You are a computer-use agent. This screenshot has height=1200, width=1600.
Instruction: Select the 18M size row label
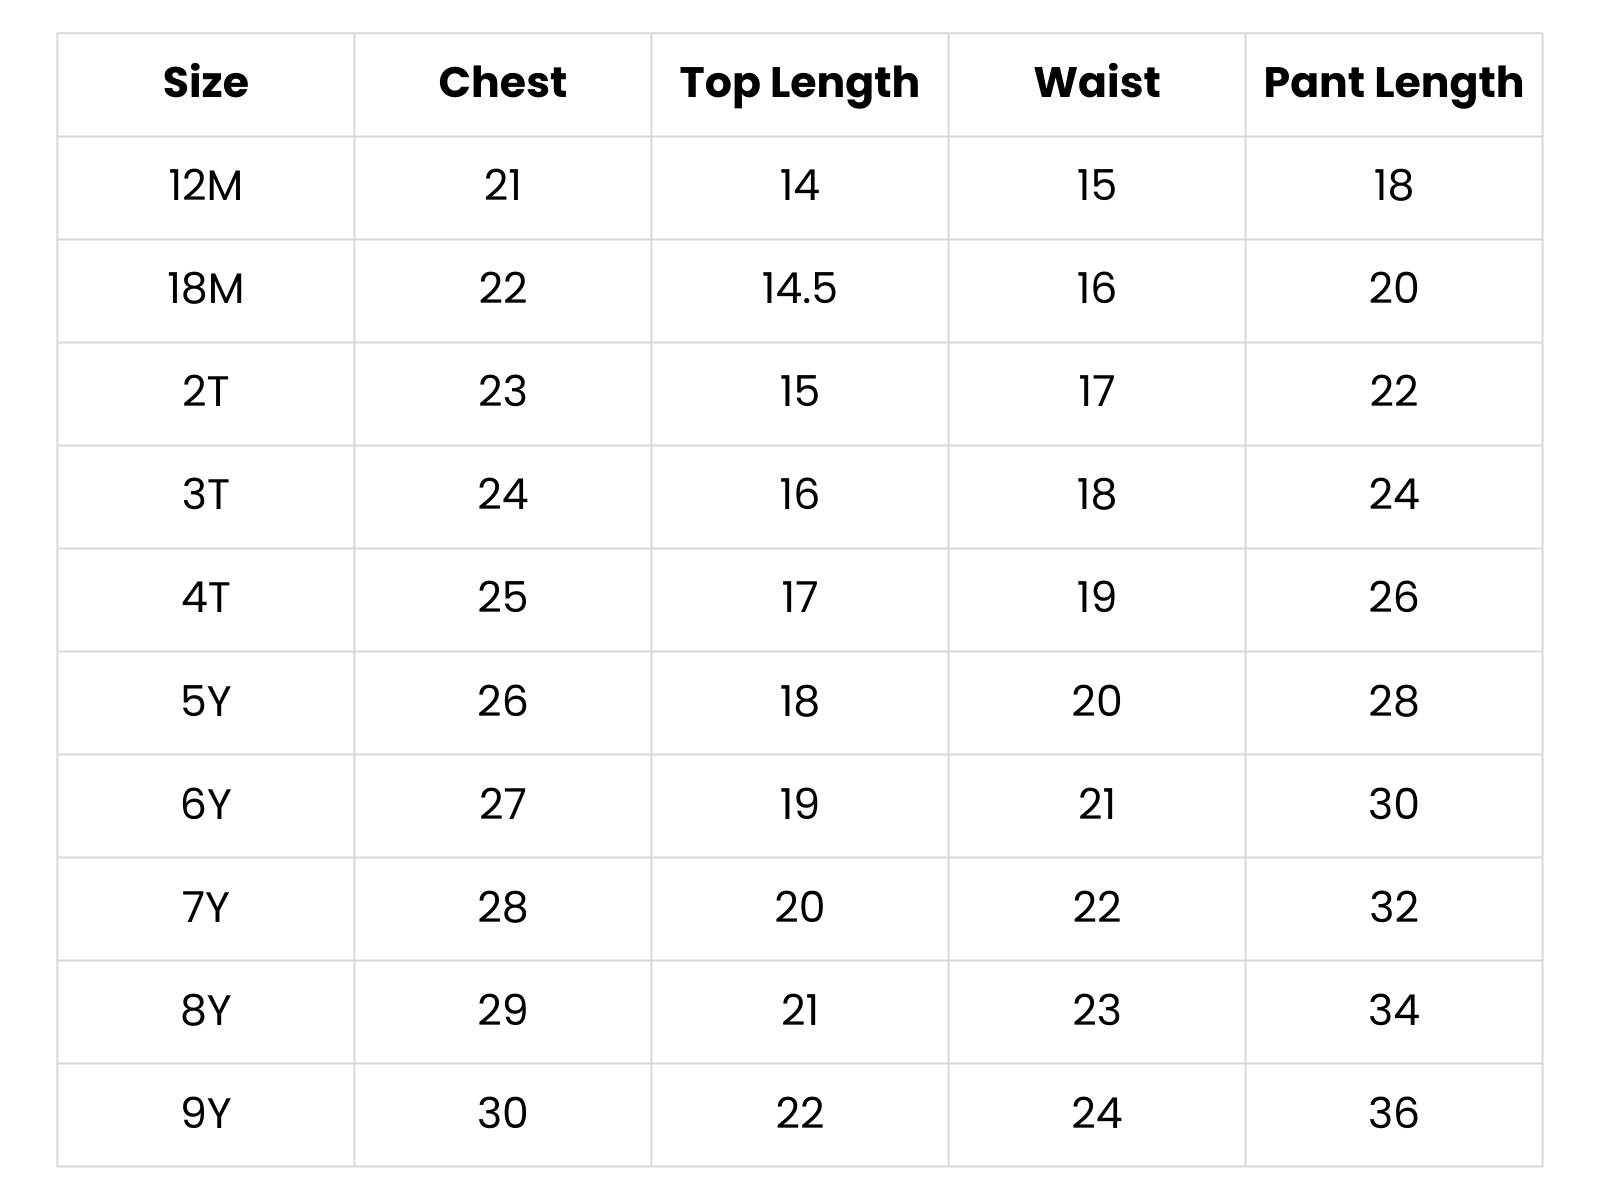click(x=205, y=289)
